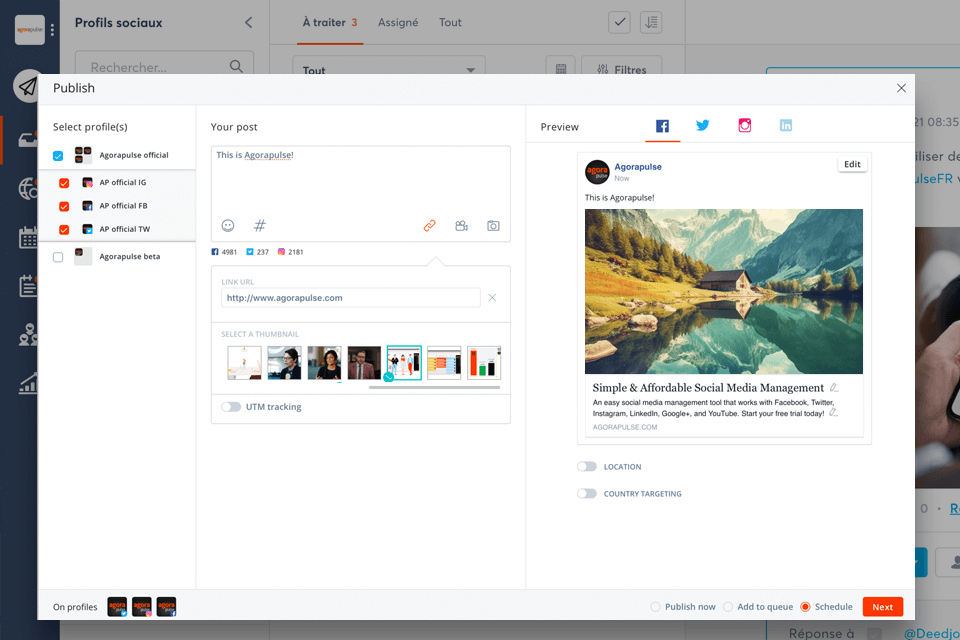Switch to Assigné tab
Screen dimensions: 960x640
point(398,23)
